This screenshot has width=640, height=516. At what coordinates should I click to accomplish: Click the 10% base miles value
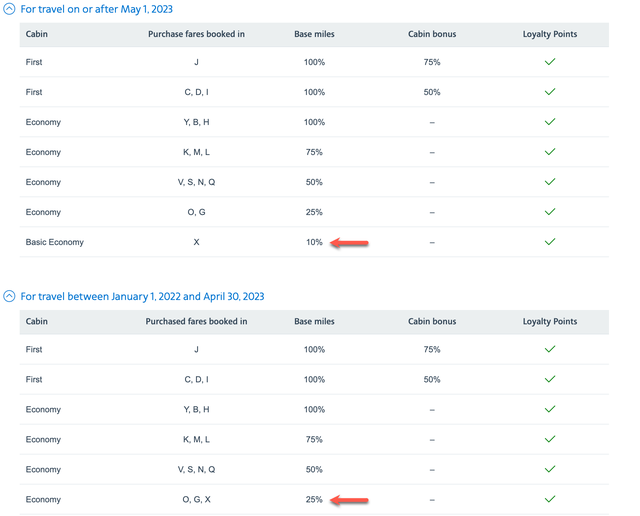[314, 242]
